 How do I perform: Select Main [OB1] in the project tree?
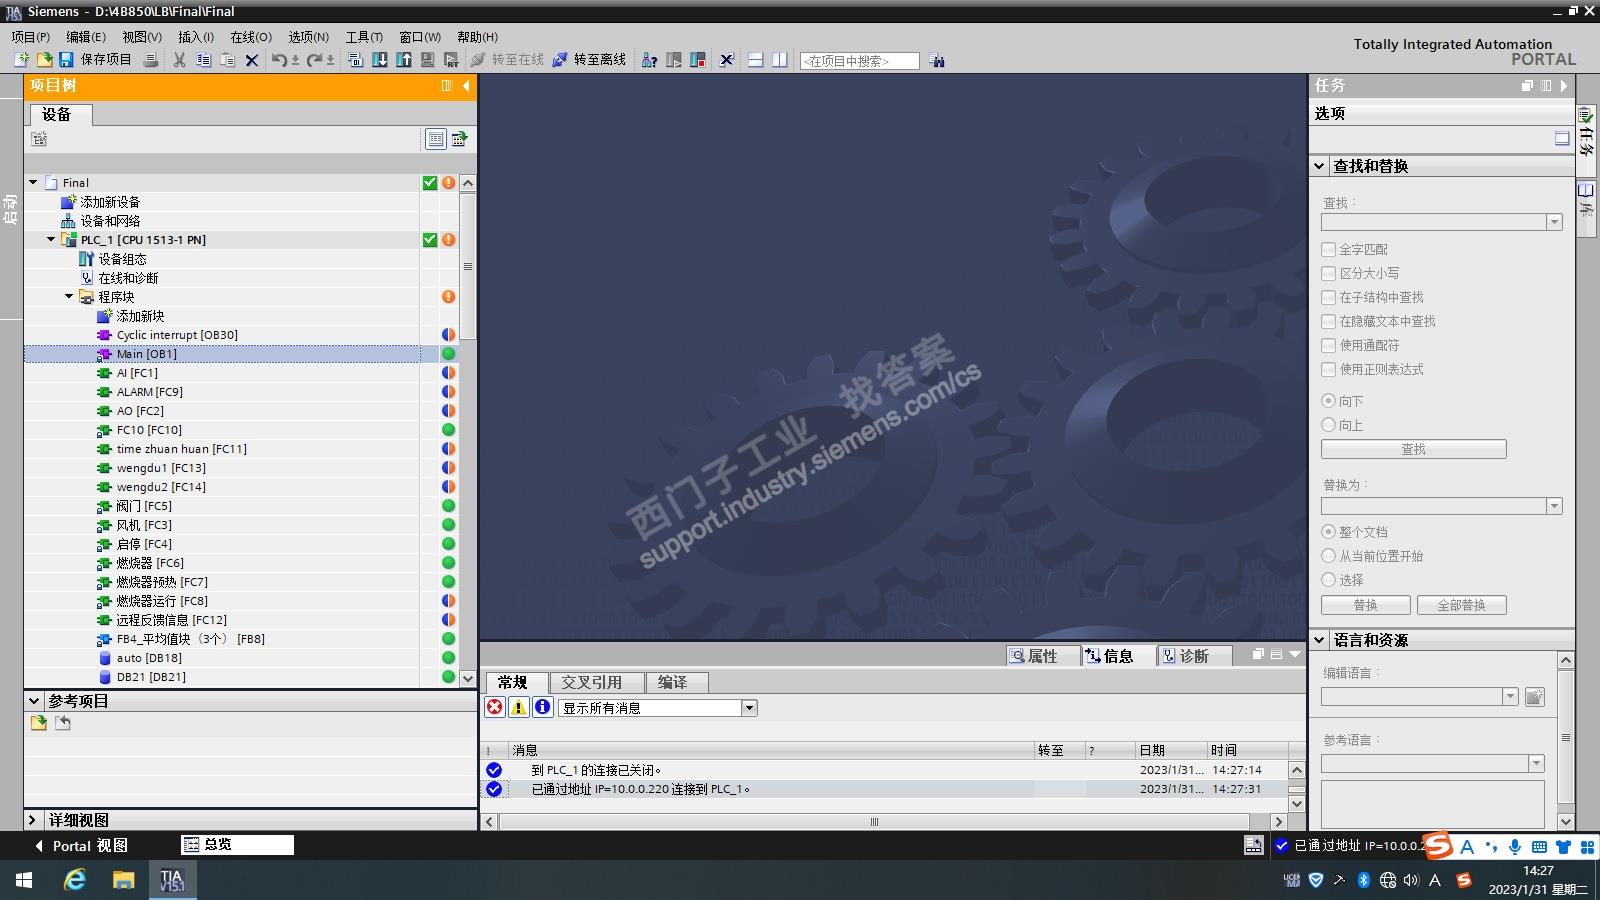coord(147,354)
